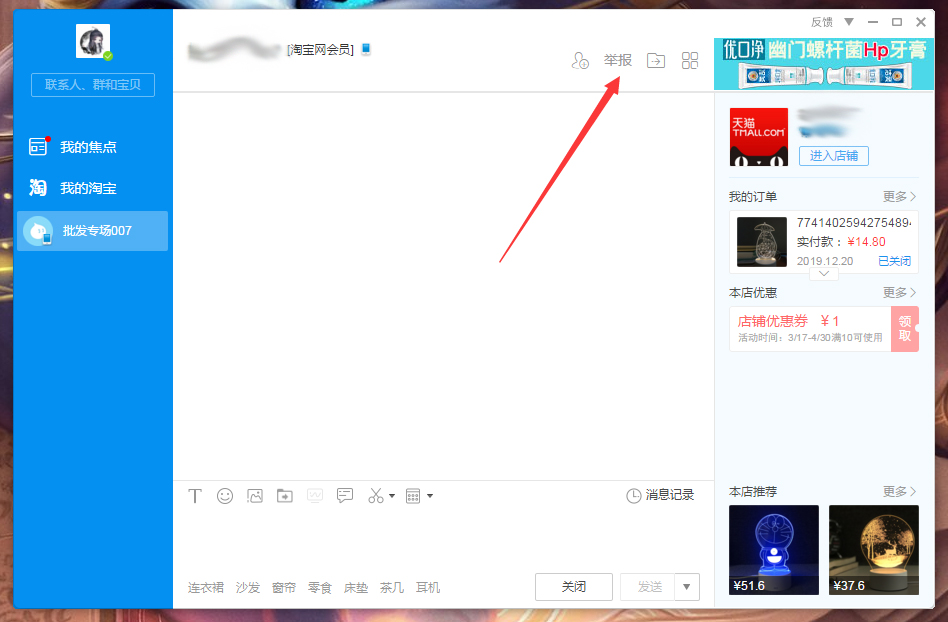This screenshot has width=948, height=622.
Task: Open the emoji picker
Action: point(225,495)
